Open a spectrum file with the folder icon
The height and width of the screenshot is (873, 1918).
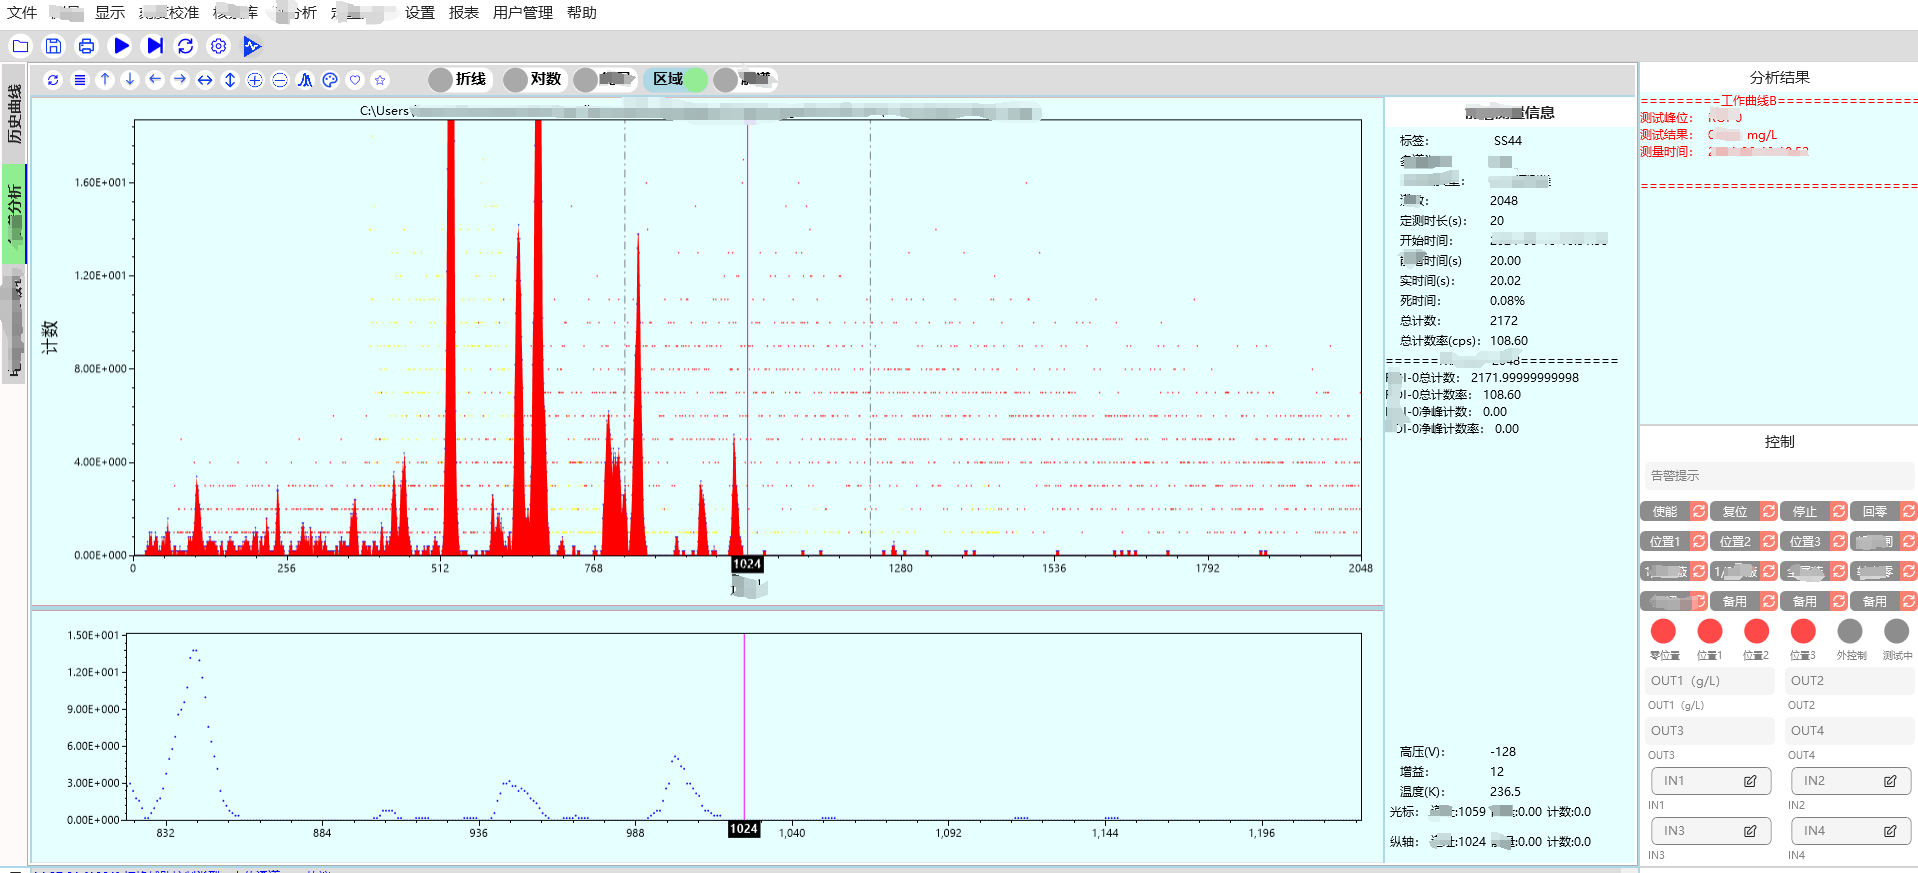click(x=20, y=46)
